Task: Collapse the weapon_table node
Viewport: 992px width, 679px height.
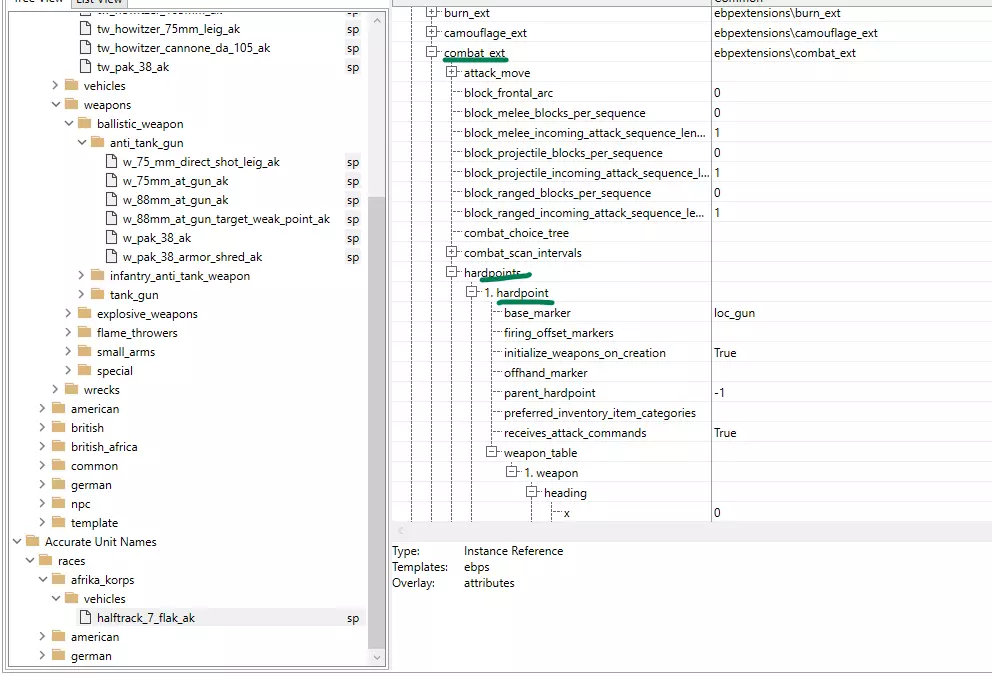Action: tap(492, 452)
